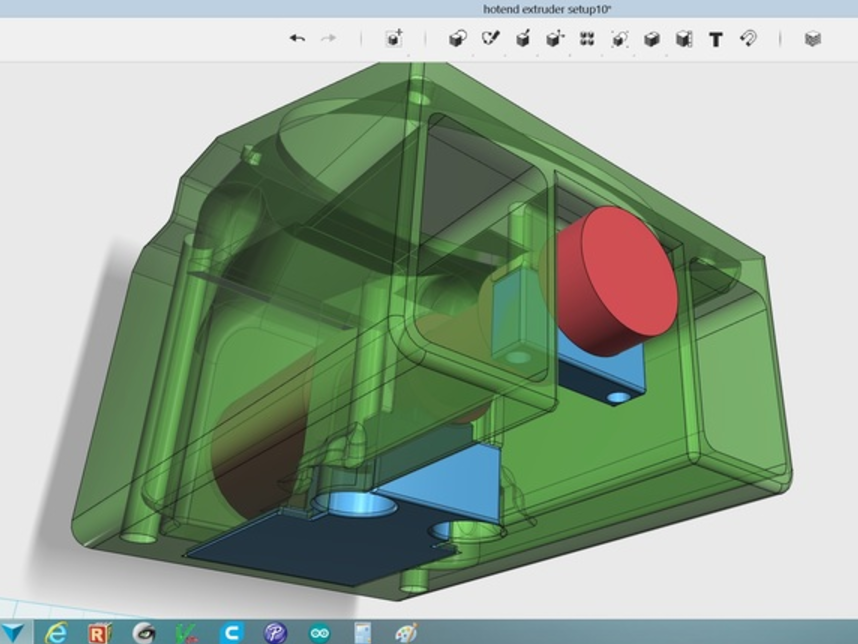Select the Construct tool icon
Viewport: 858px width, 644px height.
522,39
